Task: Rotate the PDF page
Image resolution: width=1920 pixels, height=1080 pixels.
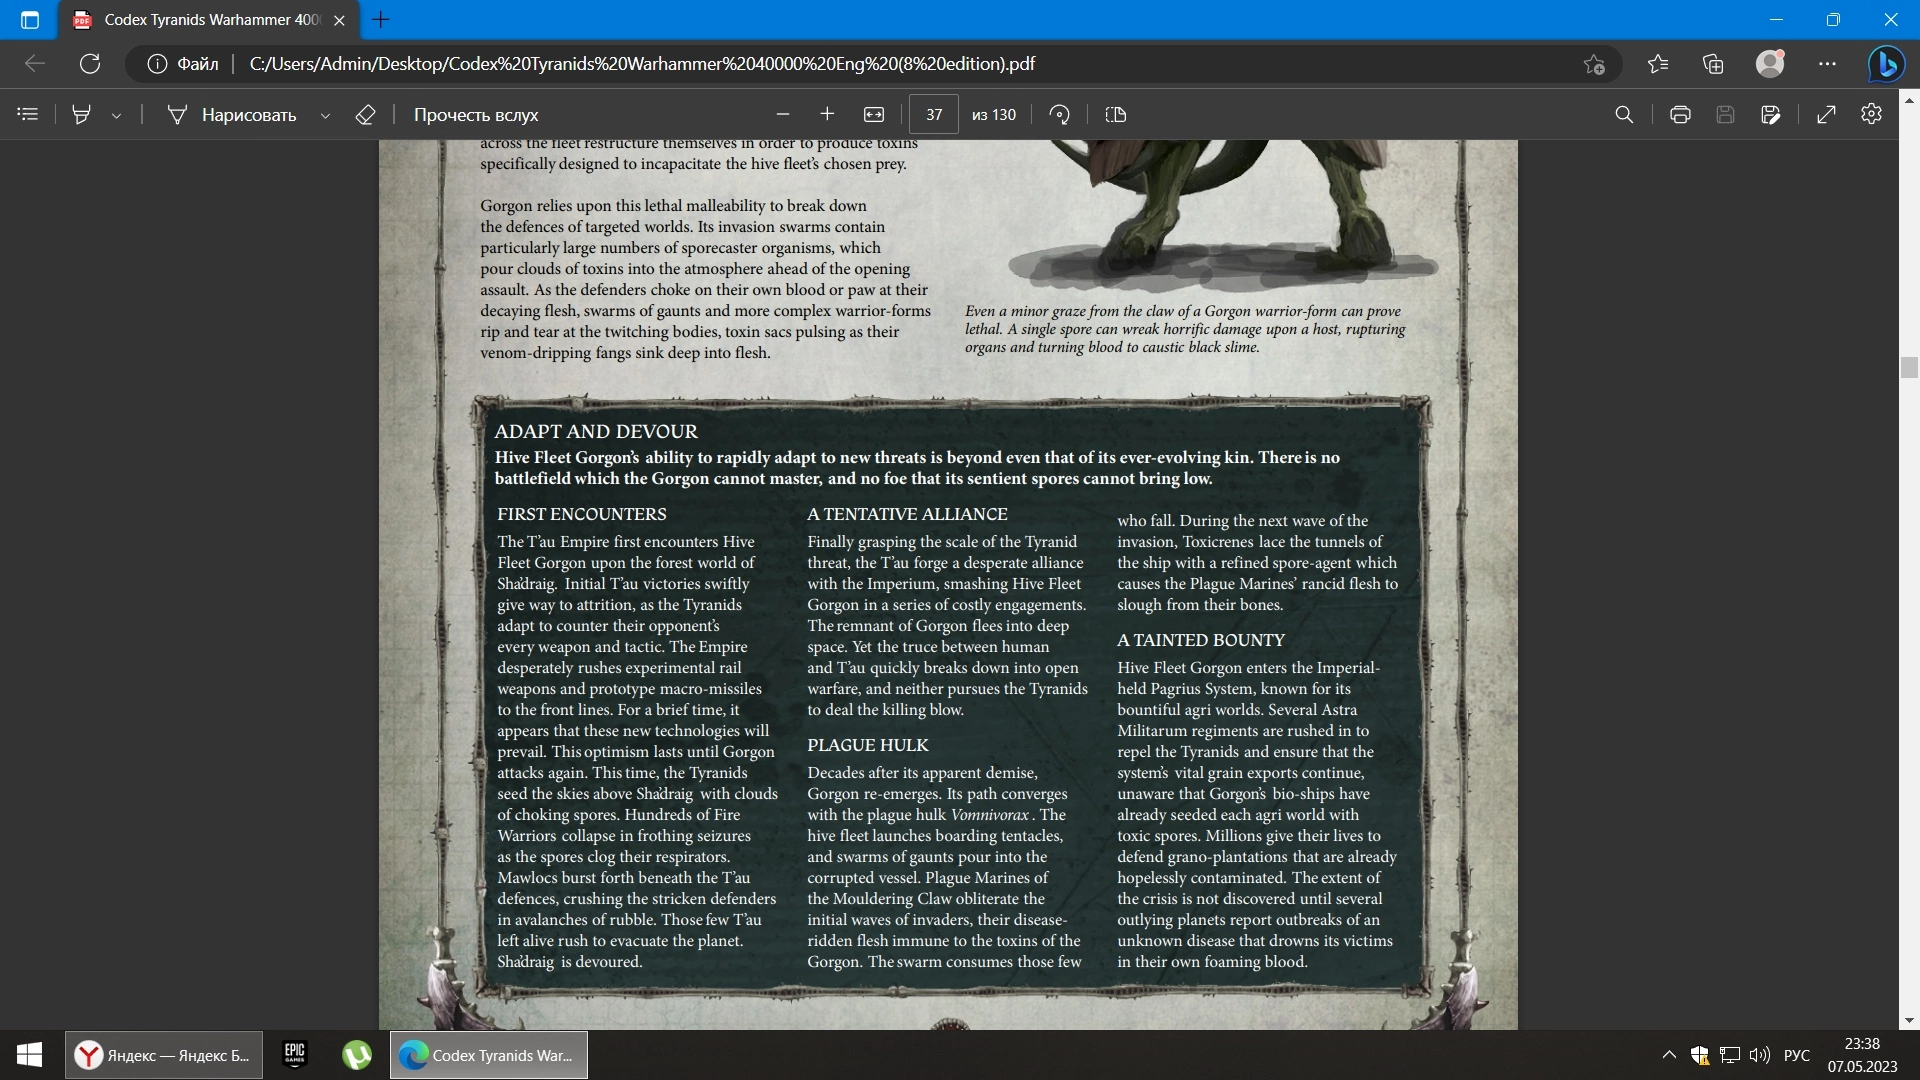Action: coord(1060,115)
